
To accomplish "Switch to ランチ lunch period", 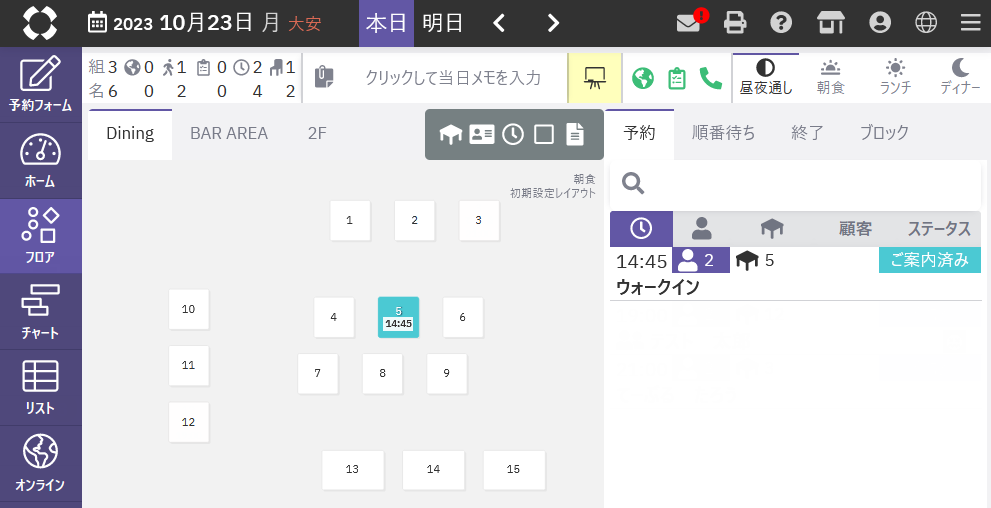I will (x=895, y=77).
